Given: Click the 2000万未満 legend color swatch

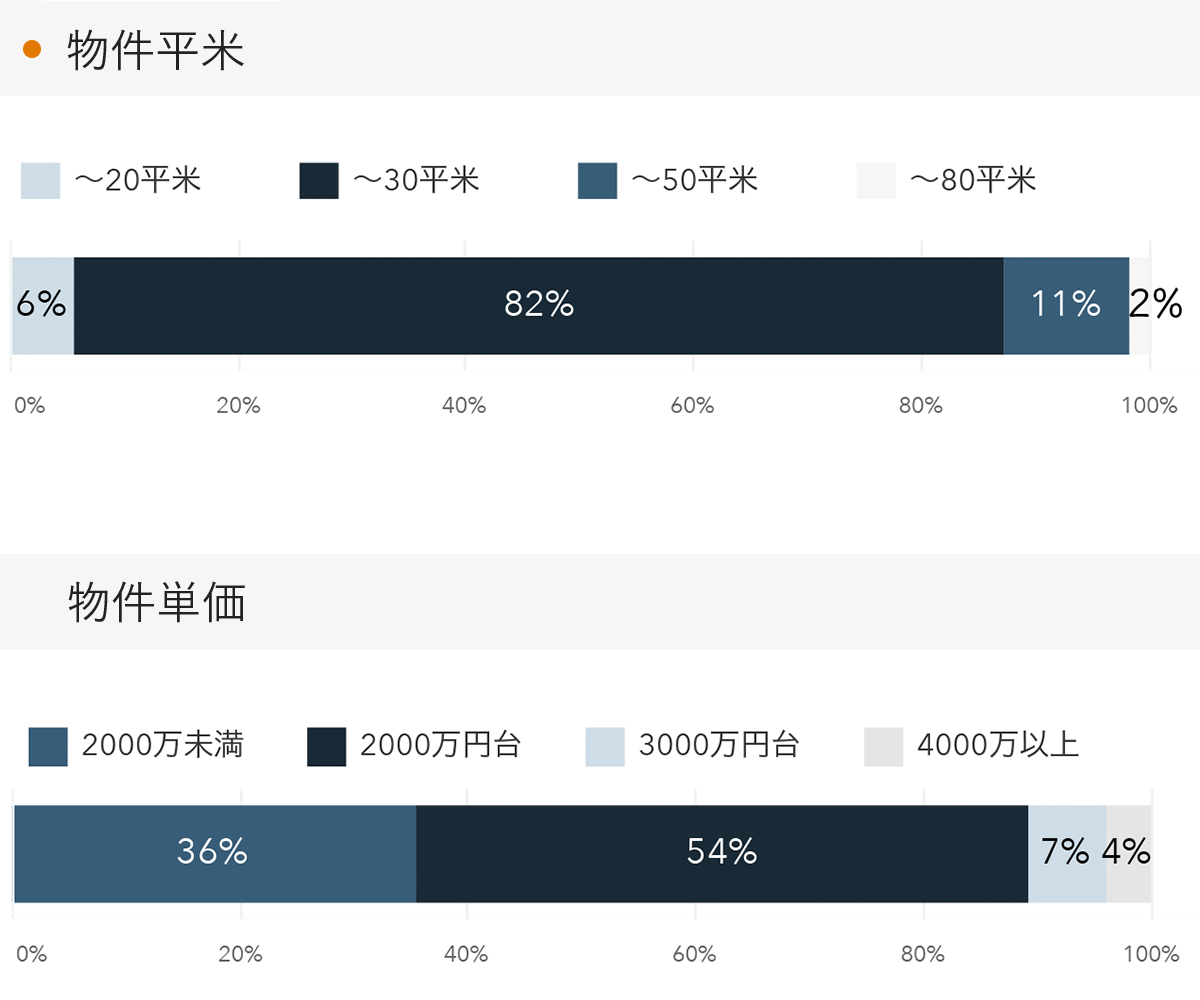Looking at the screenshot, I should coord(48,746).
